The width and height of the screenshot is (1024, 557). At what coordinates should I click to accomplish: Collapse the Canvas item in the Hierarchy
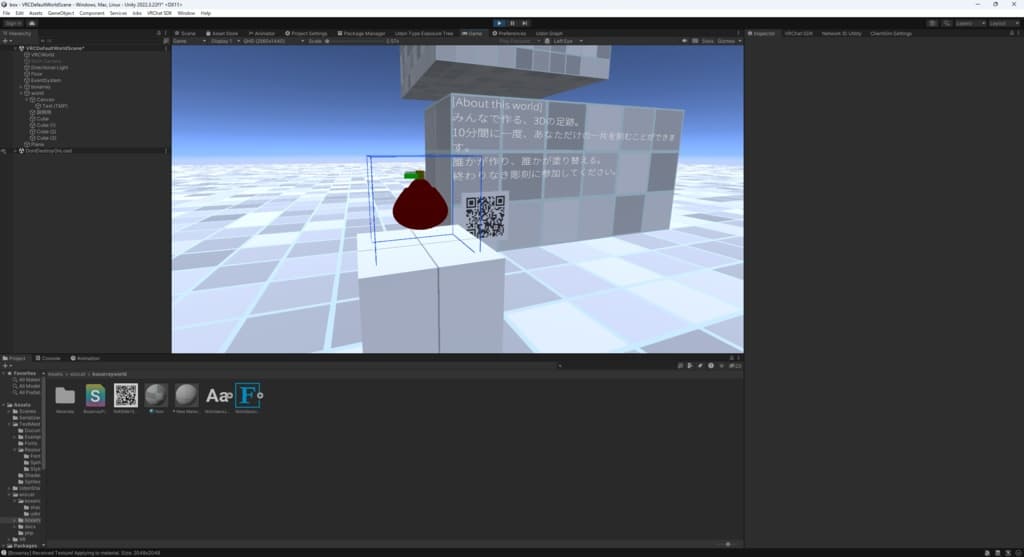pyautogui.click(x=27, y=100)
